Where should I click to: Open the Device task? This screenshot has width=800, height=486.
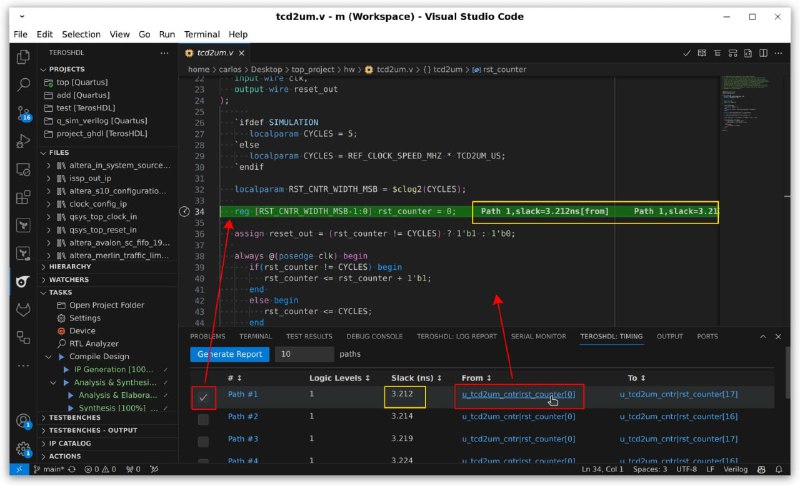(x=82, y=330)
